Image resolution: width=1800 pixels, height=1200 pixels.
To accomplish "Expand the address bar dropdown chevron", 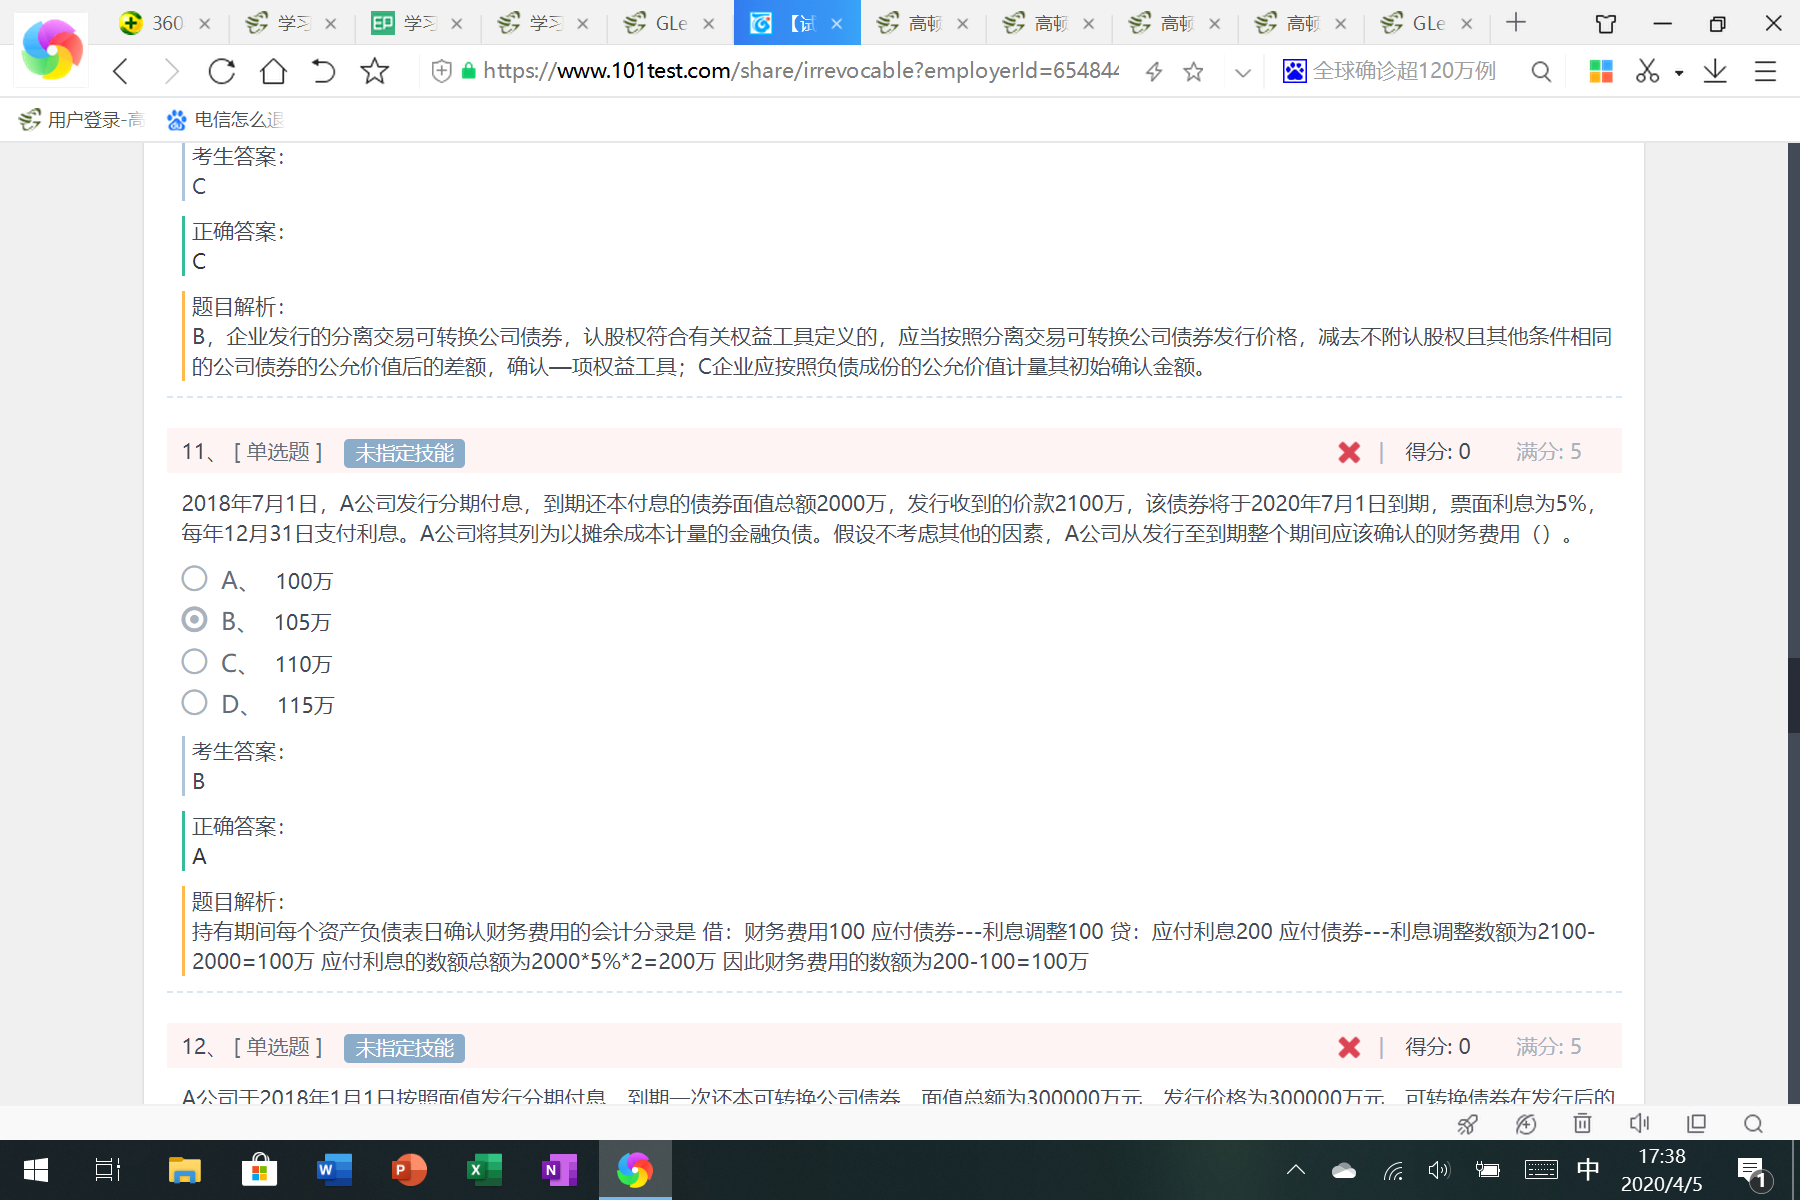I will [1243, 72].
